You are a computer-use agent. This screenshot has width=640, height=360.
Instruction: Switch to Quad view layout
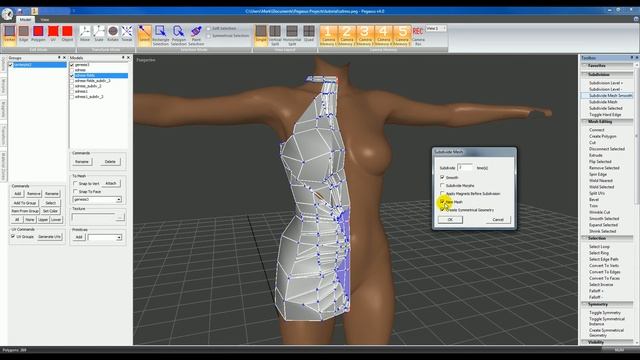309,33
